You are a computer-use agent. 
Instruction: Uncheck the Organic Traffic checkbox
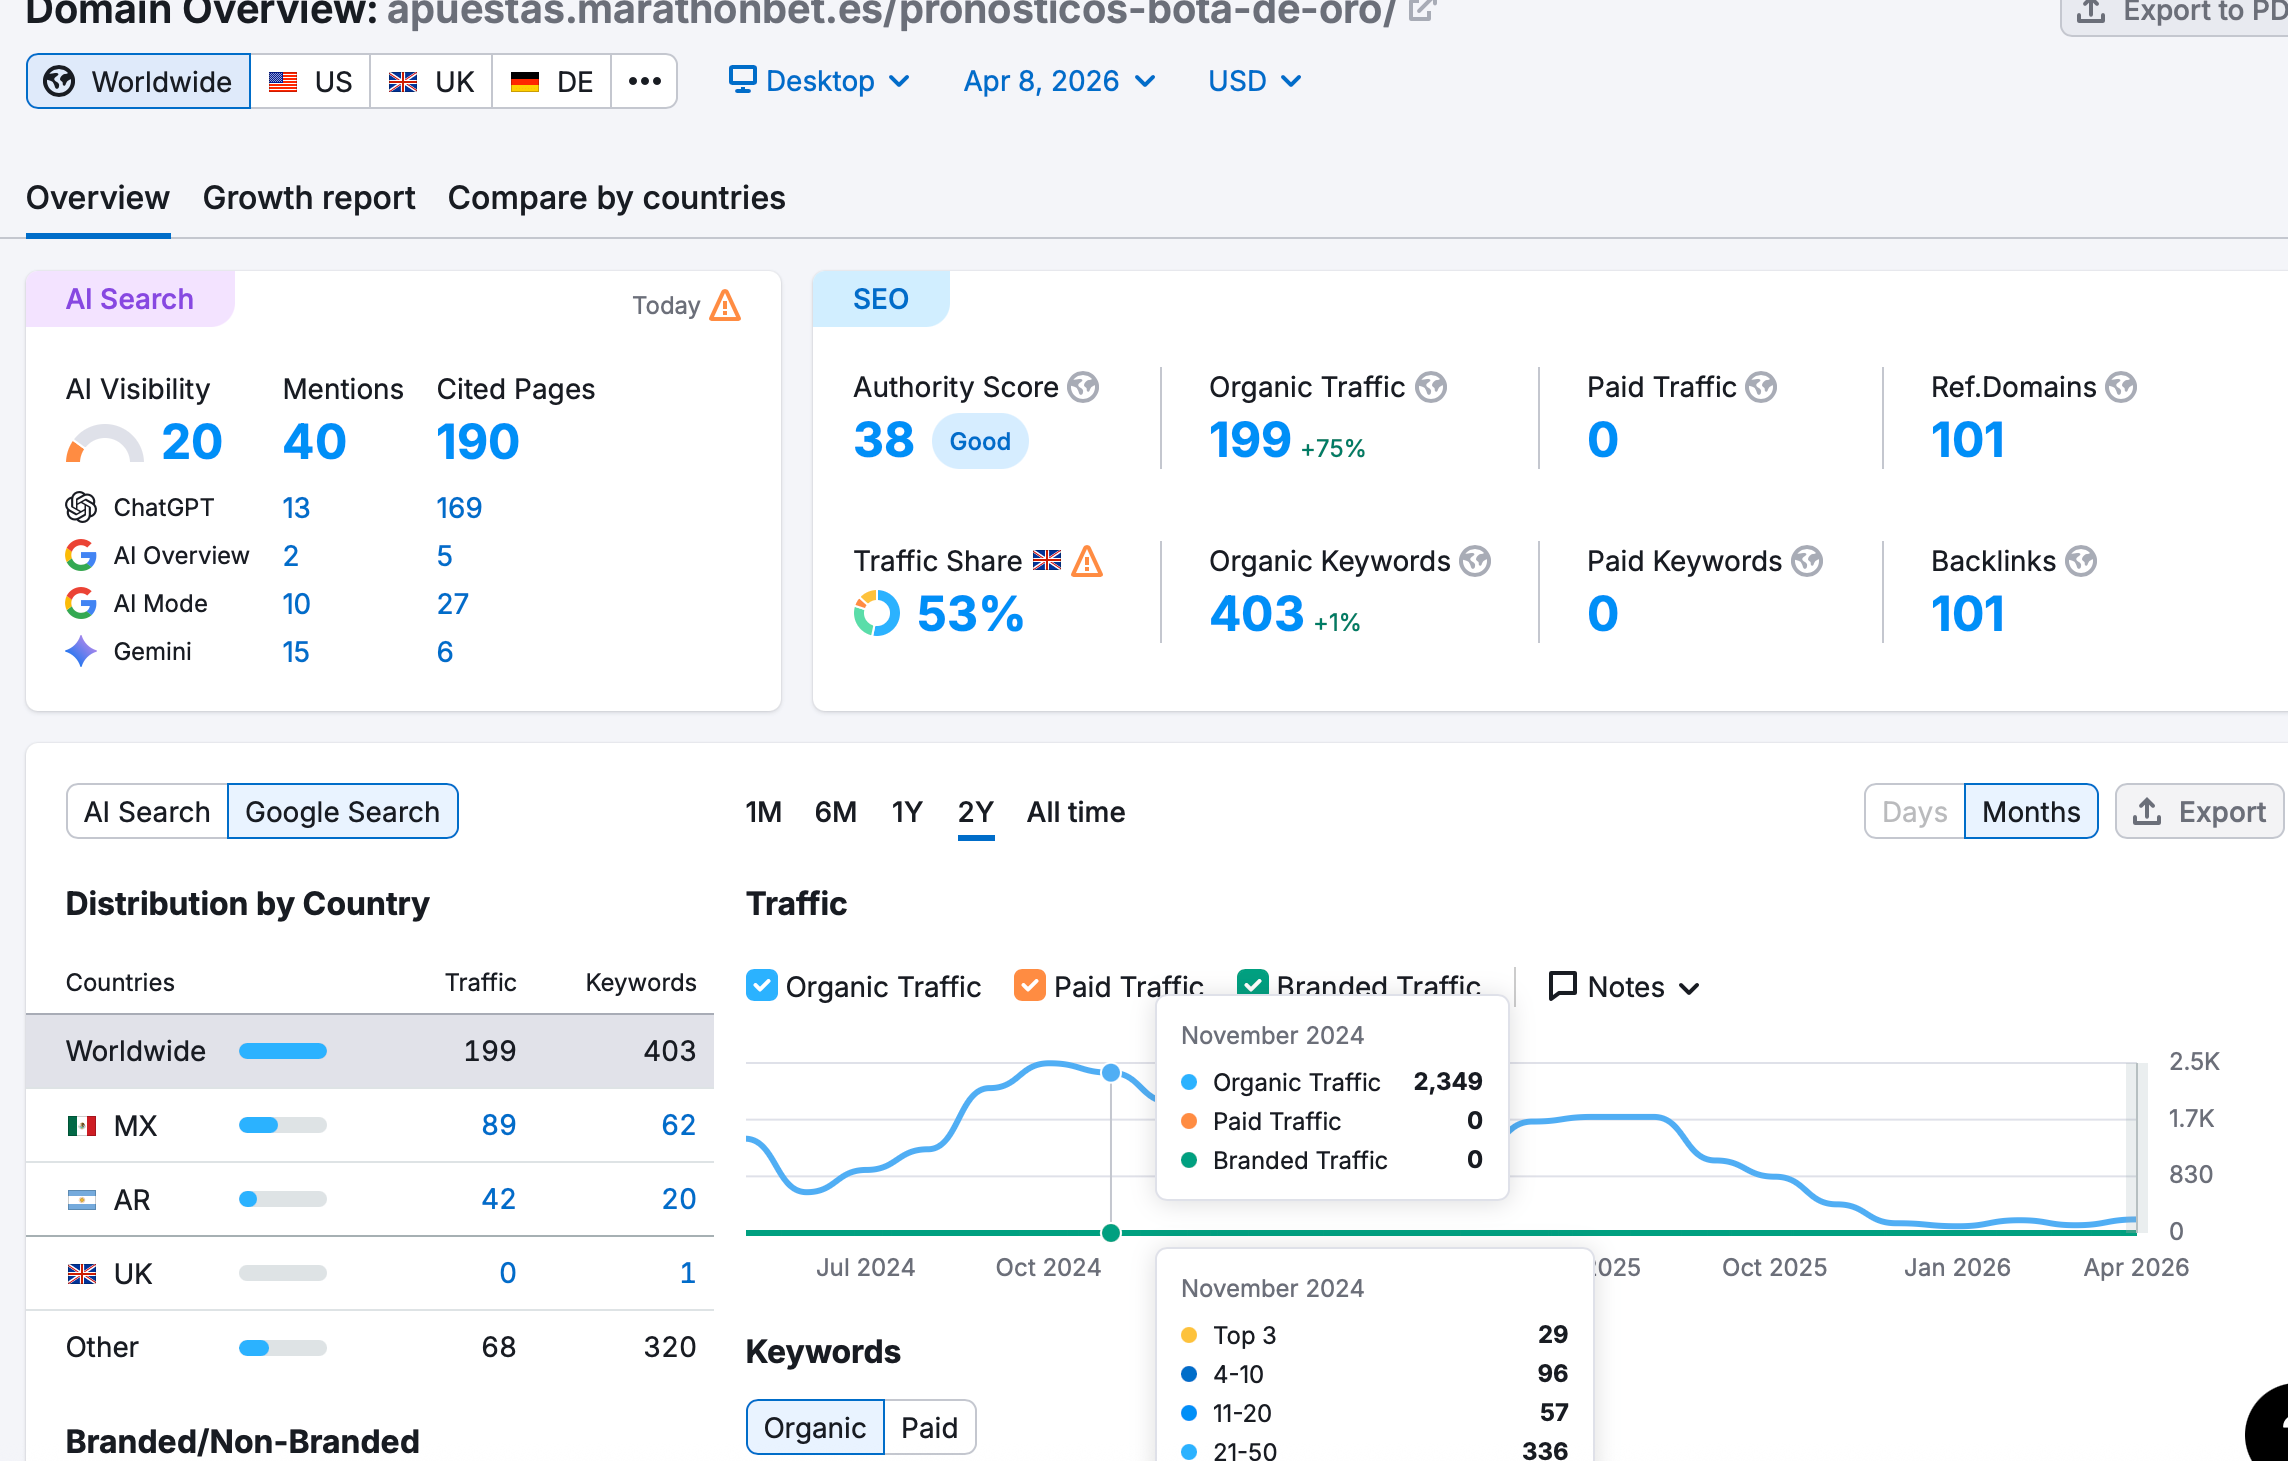click(762, 986)
